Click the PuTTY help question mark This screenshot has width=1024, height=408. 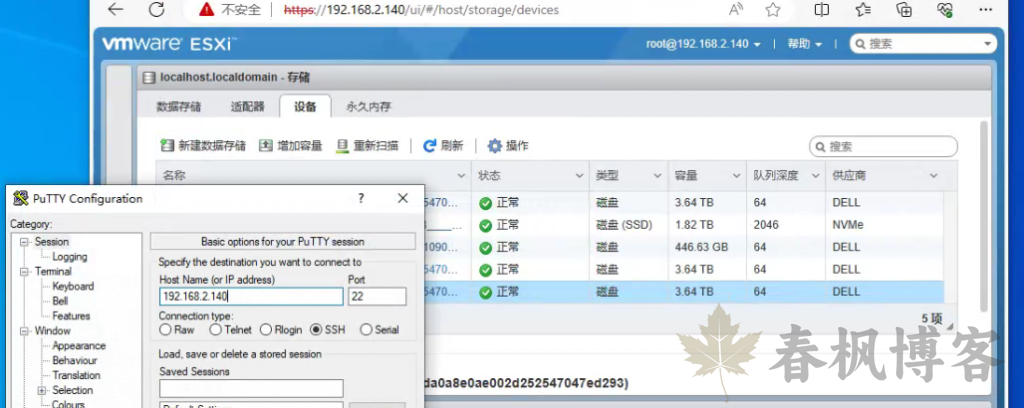coord(361,198)
